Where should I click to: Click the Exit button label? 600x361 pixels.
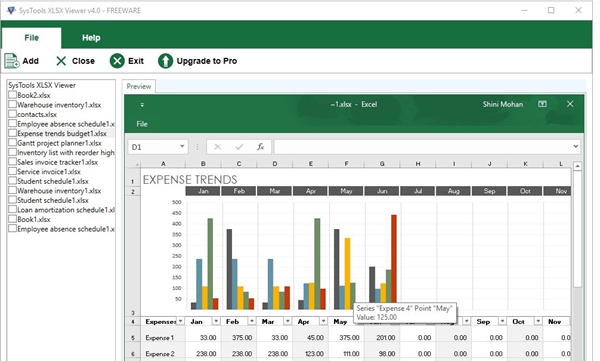[x=136, y=61]
